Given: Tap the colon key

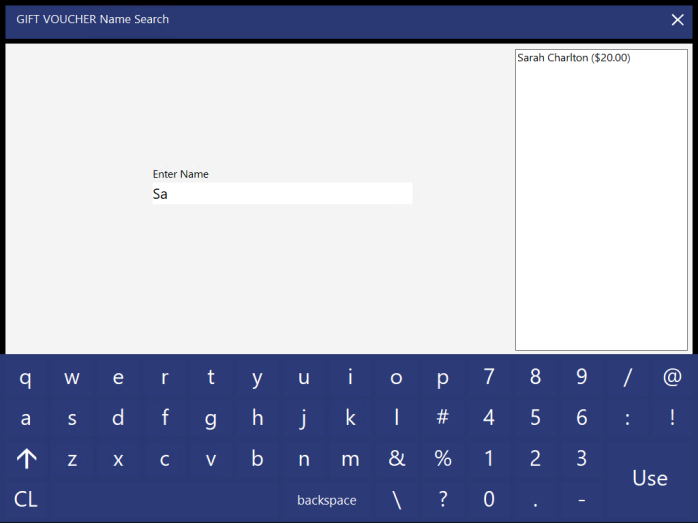Looking at the screenshot, I should (628, 418).
